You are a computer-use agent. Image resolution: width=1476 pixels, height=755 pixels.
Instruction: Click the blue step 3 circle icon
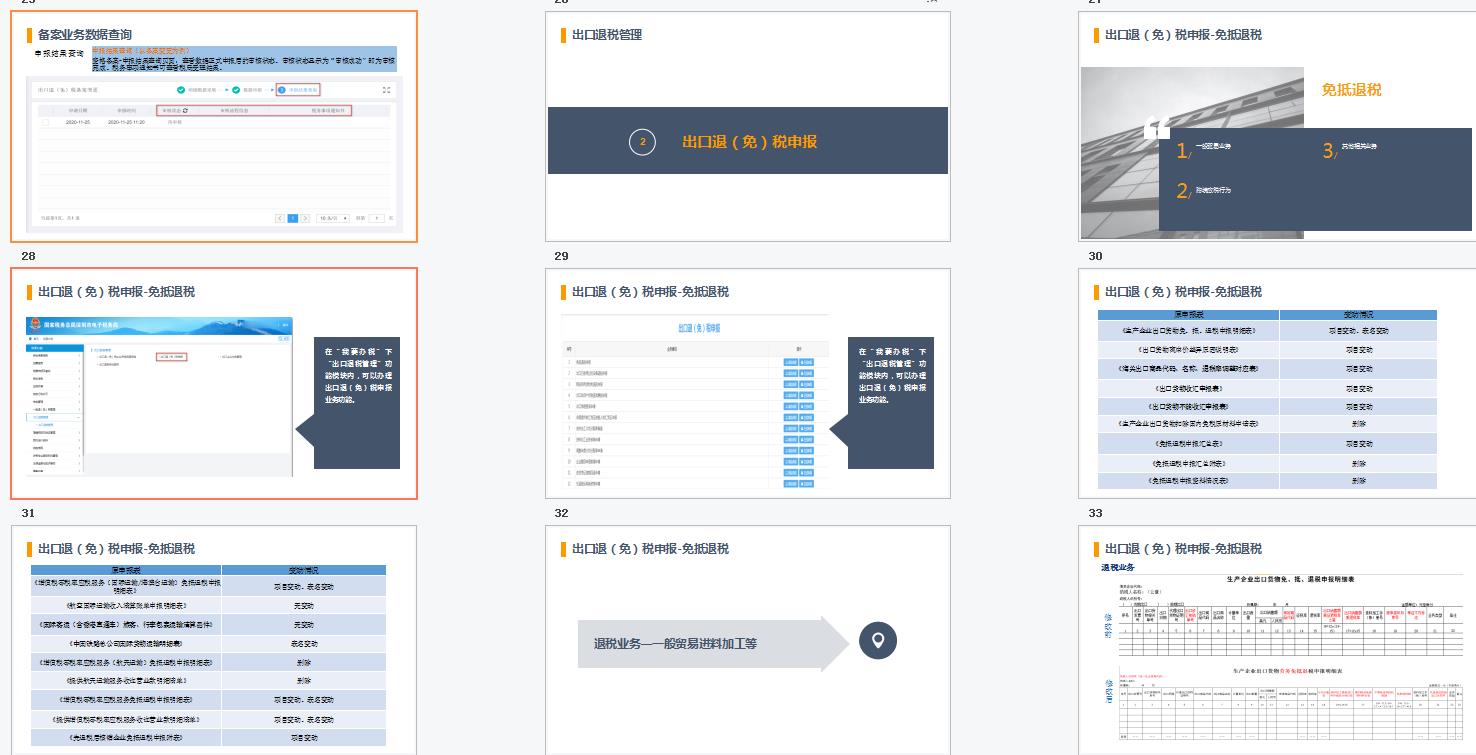[281, 90]
